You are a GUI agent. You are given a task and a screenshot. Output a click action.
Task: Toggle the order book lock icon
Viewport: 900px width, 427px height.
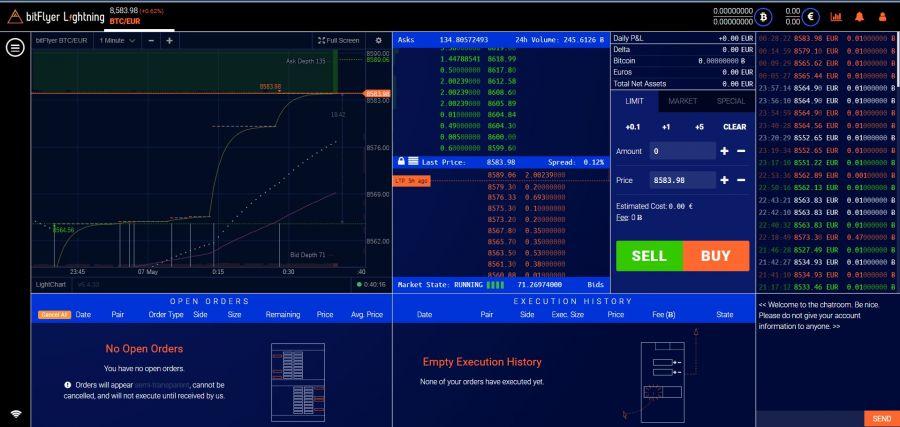(x=402, y=162)
